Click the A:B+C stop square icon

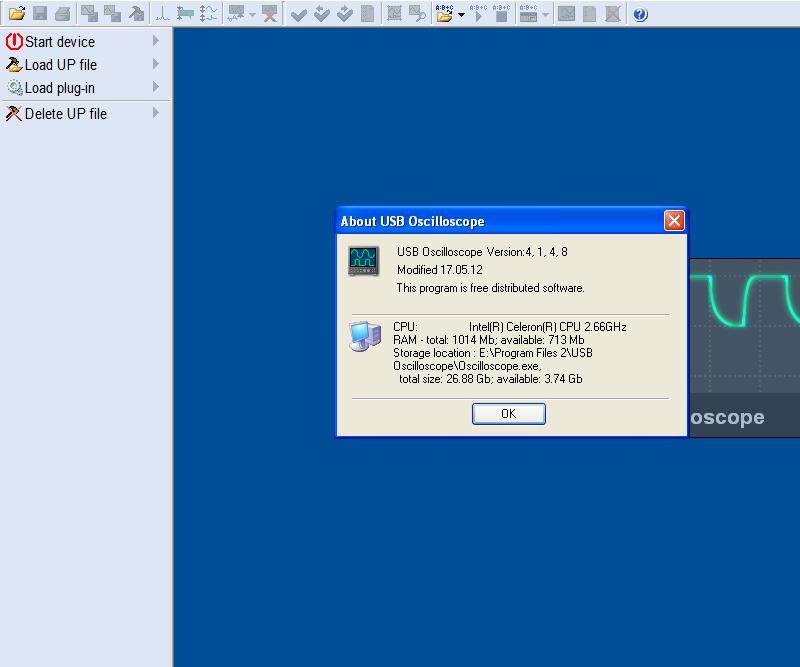[502, 13]
